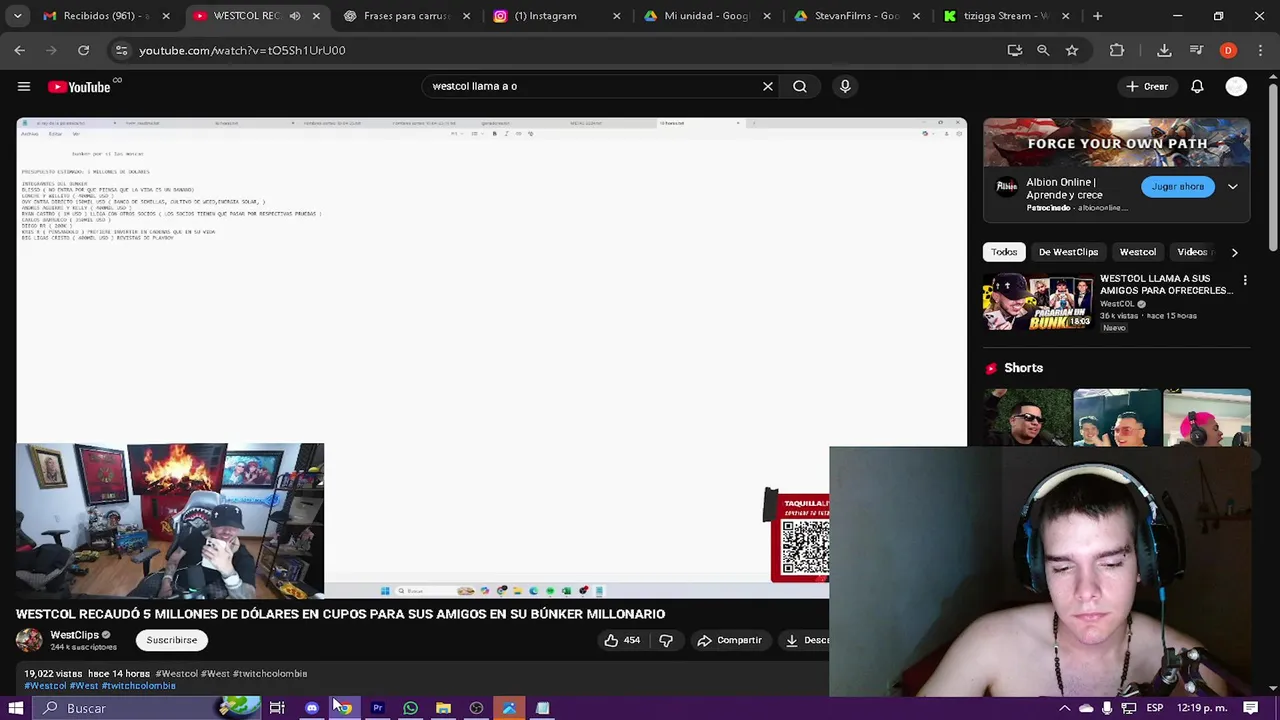This screenshot has height=720, width=1280.
Task: Open Discord from taskbar
Action: (312, 708)
